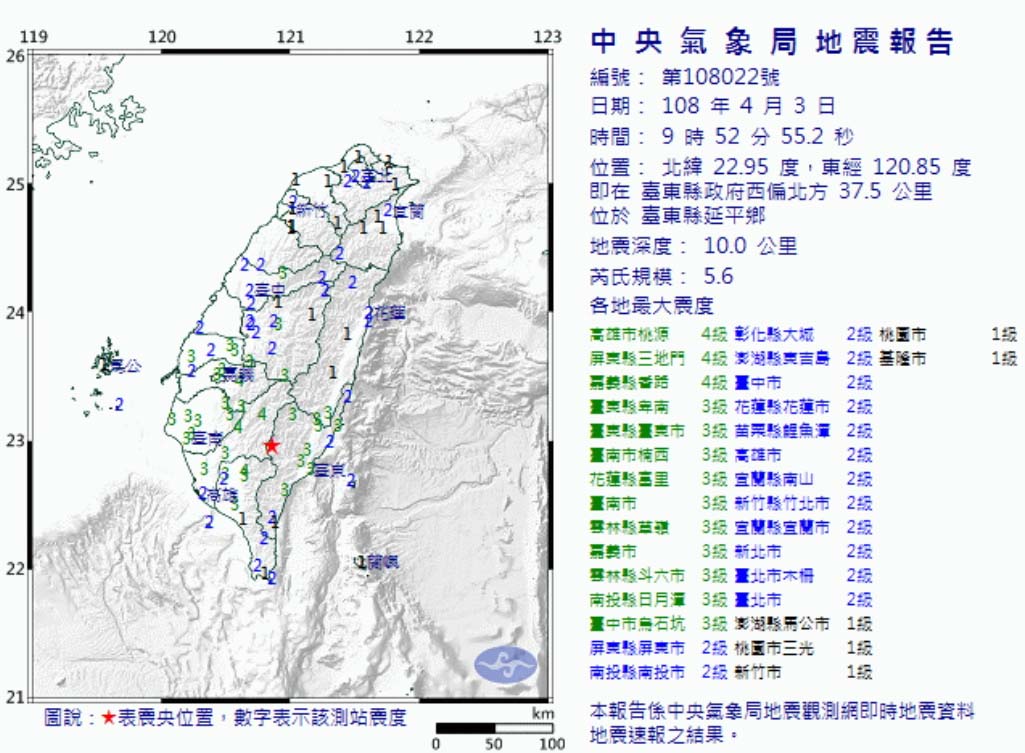
Task: Click the 花蓮縣富里 3級 entry
Action: (658, 479)
